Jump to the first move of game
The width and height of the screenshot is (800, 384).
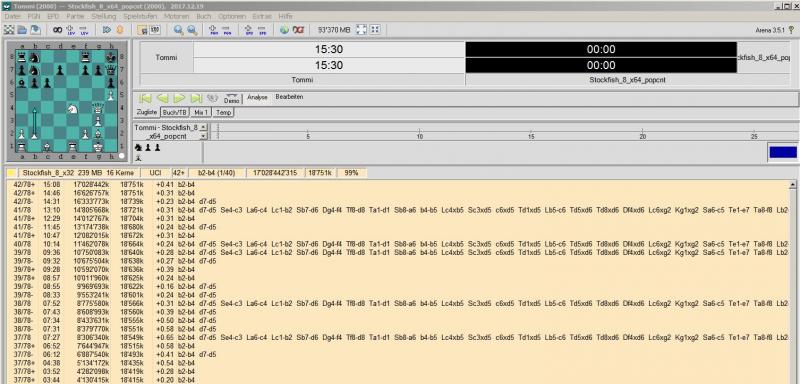[x=145, y=98]
